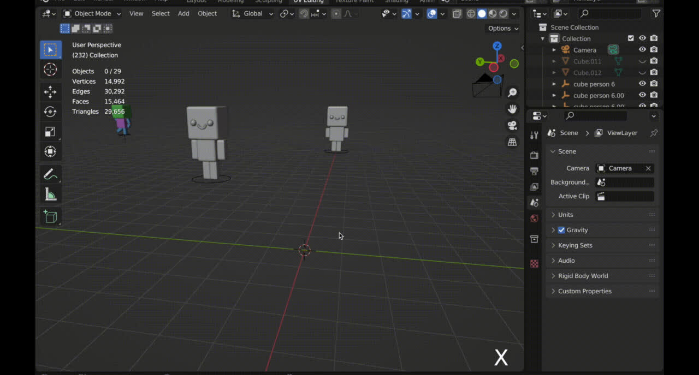
Task: Open the overlays dropdown arrow
Action: click(x=442, y=14)
